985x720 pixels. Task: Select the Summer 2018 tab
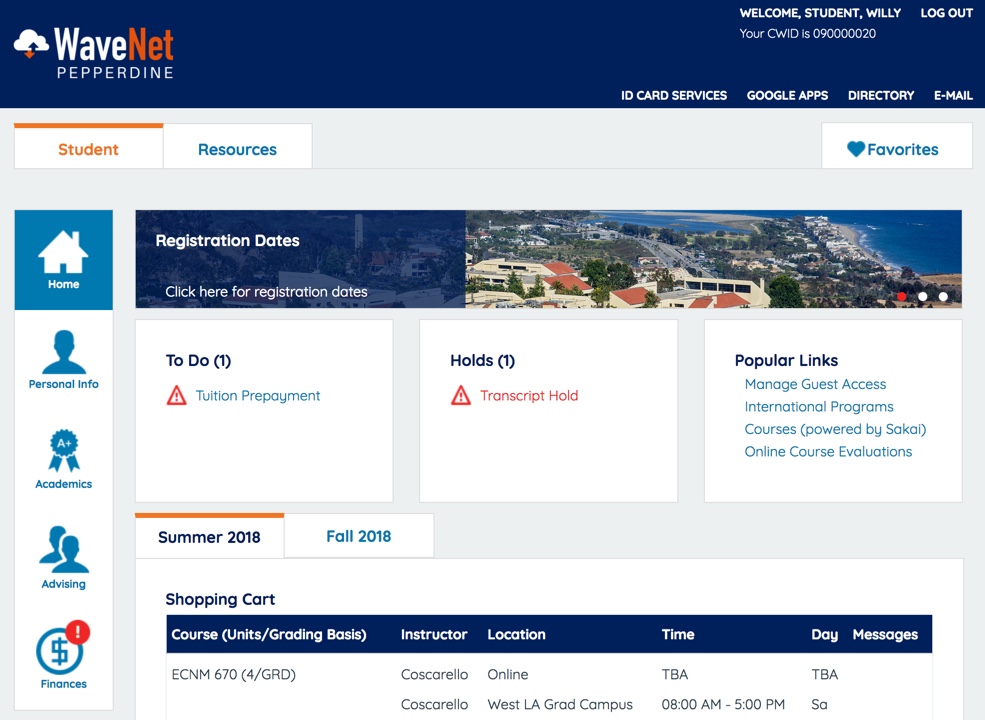[209, 537]
